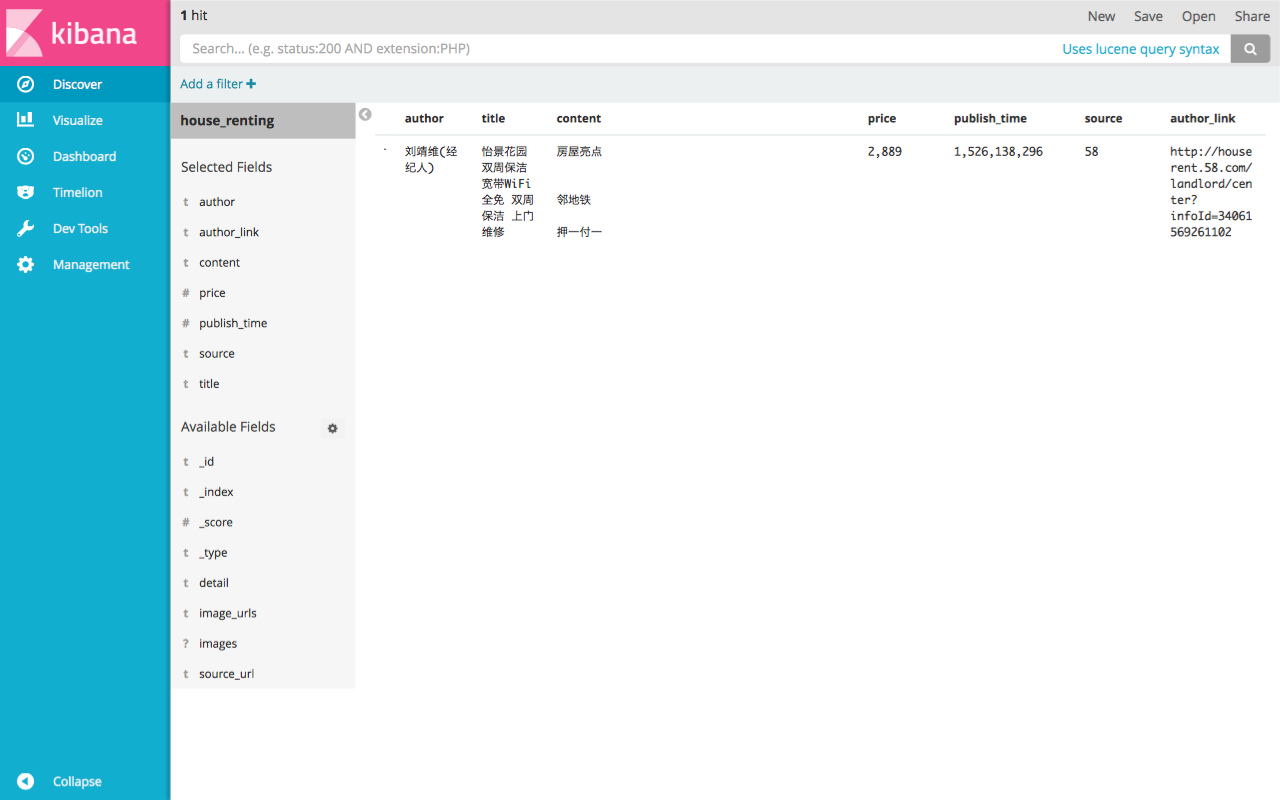Click the price column header
Image resolution: width=1280 pixels, height=800 pixels.
pos(882,118)
